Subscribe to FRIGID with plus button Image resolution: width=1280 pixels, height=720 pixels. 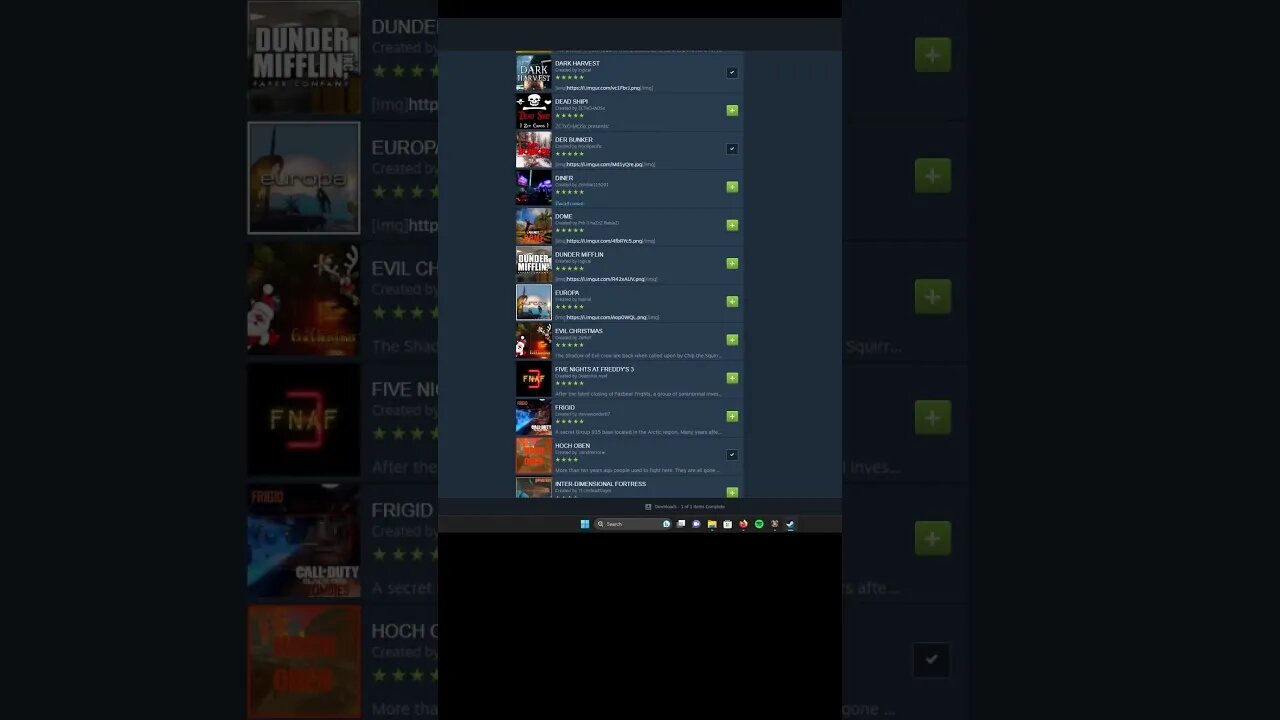(732, 416)
